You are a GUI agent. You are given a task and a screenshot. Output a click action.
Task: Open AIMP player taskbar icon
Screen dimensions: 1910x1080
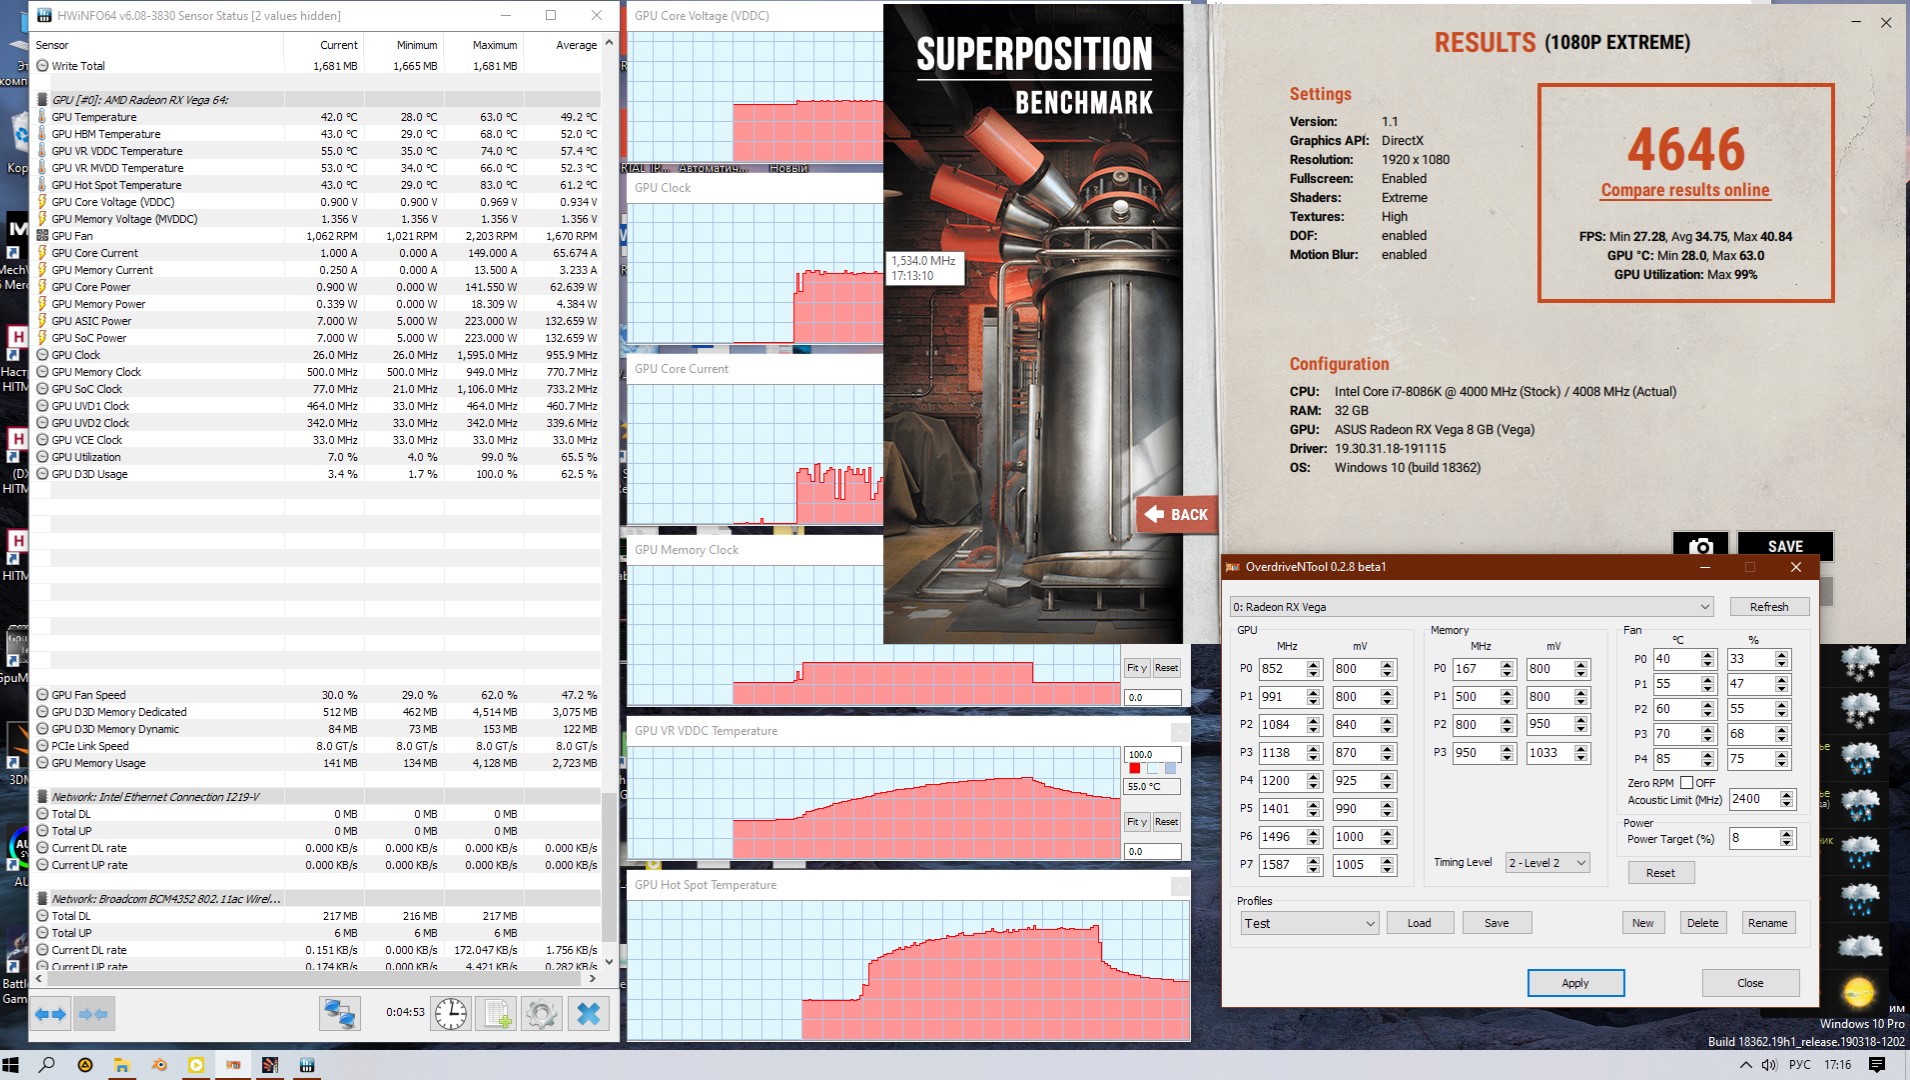85,1065
